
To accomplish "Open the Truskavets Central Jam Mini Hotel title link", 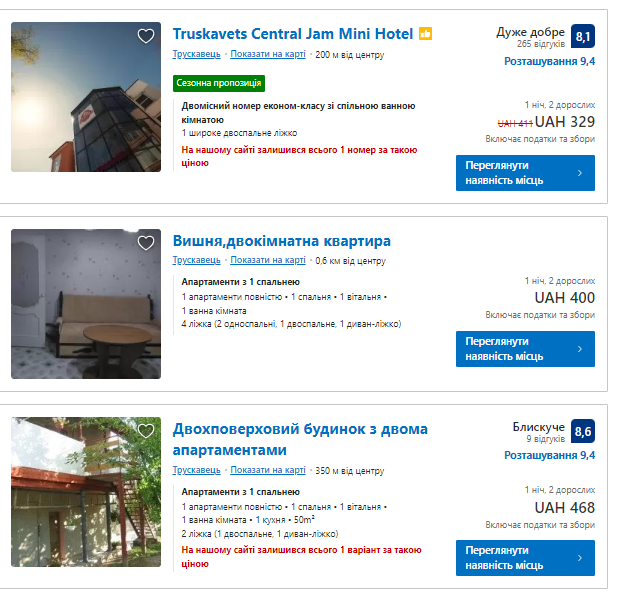I will 293,34.
